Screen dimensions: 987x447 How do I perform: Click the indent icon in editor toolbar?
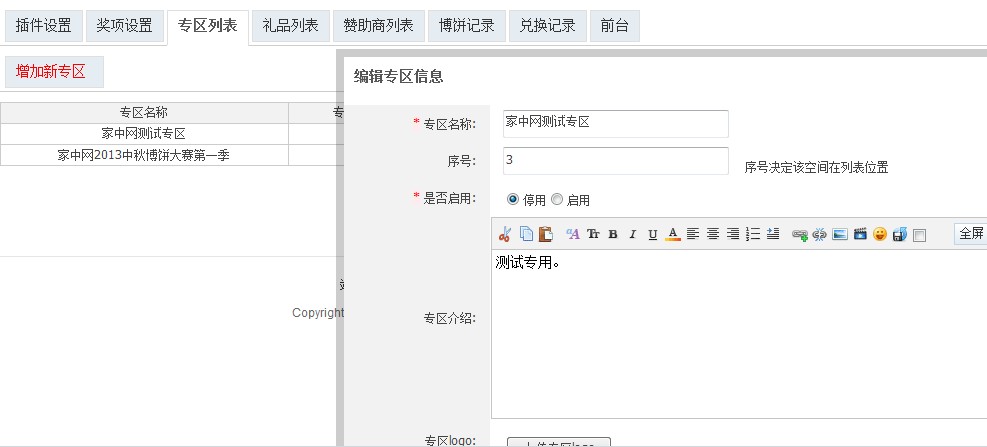click(773, 234)
